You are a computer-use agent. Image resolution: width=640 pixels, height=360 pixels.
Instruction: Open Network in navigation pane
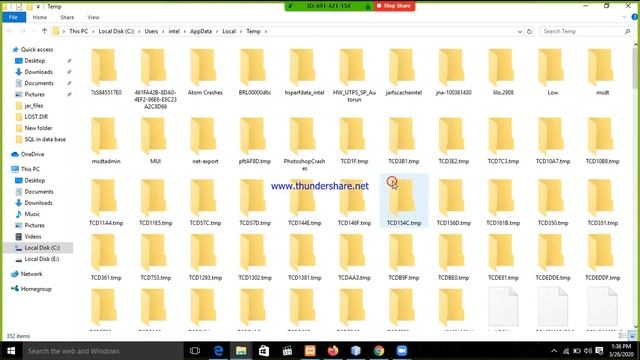point(31,274)
